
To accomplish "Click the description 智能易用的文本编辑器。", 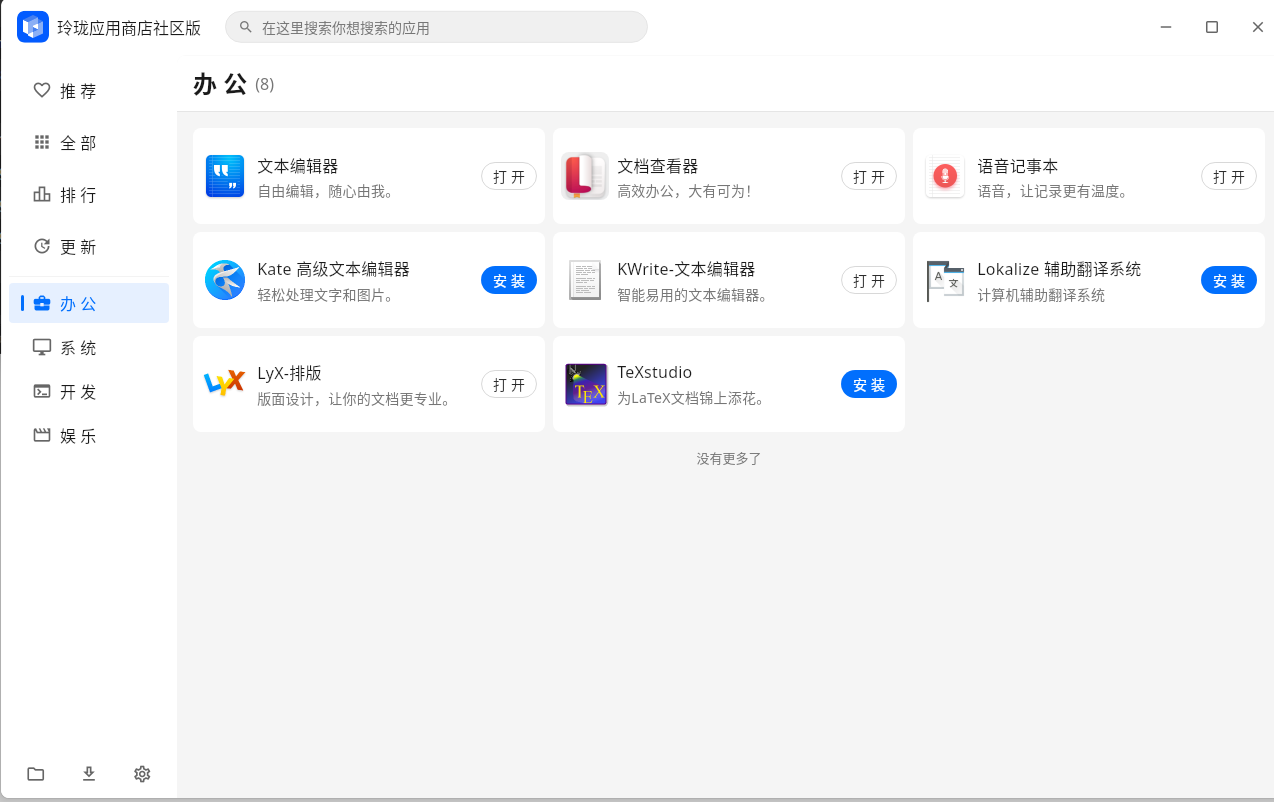I will [x=694, y=295].
